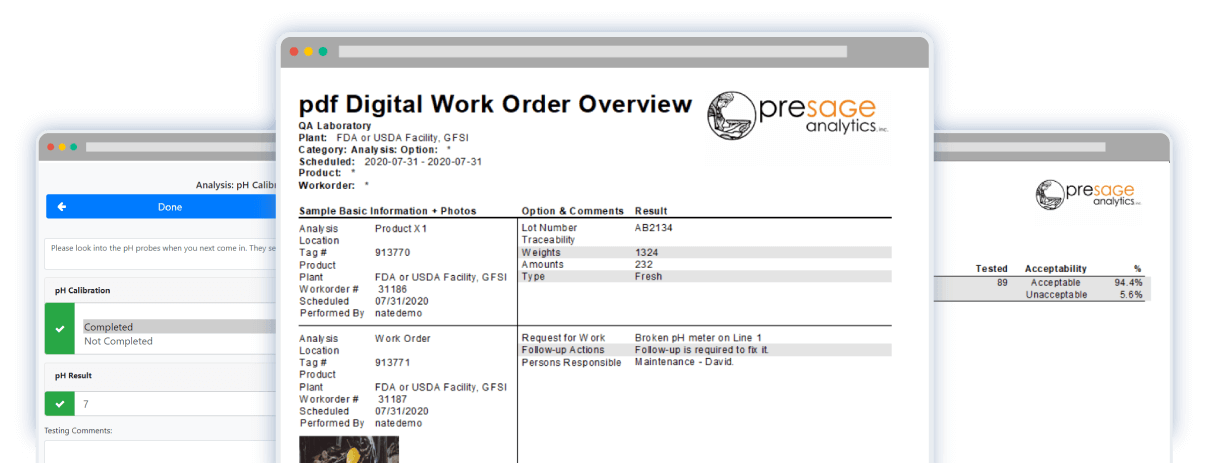Click the red close dot on the left window

click(50, 147)
